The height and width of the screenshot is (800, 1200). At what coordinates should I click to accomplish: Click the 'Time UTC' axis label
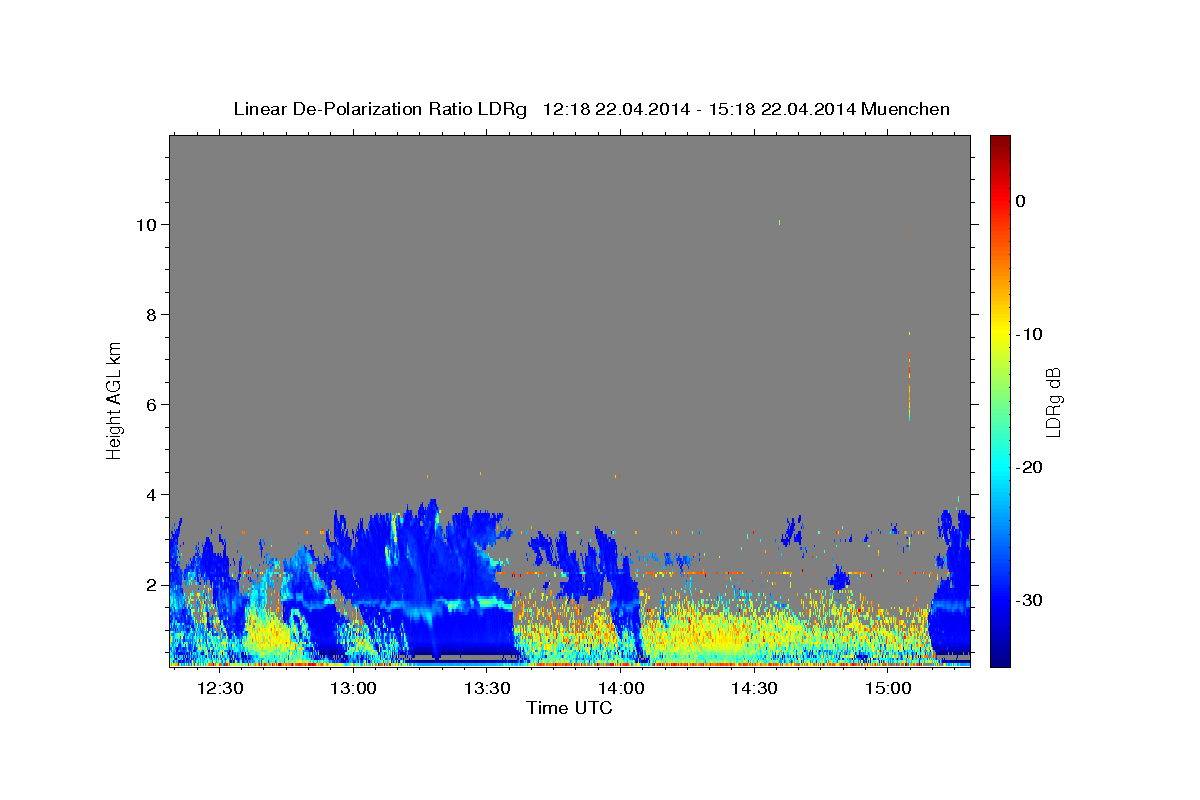click(569, 708)
